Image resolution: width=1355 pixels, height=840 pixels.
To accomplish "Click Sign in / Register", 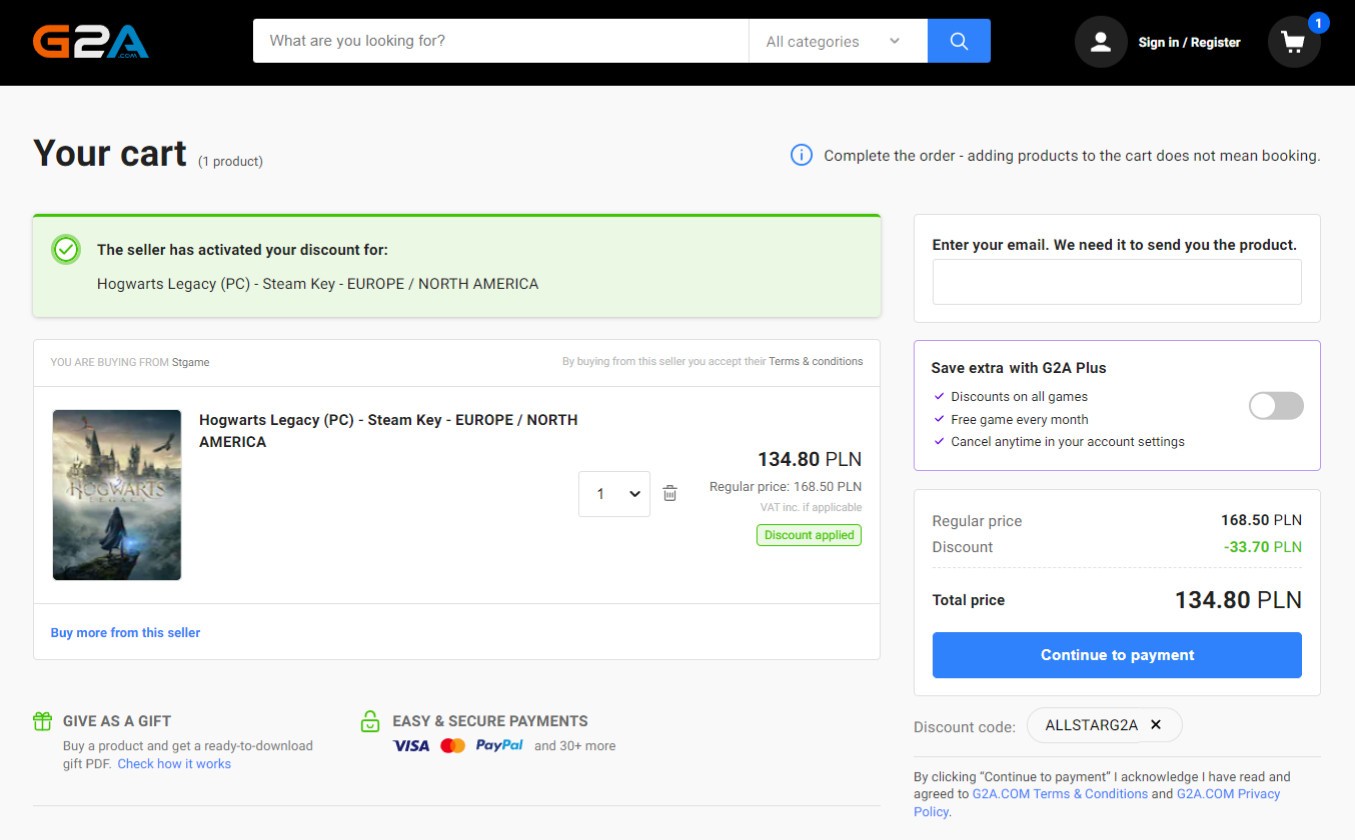I will [1189, 42].
